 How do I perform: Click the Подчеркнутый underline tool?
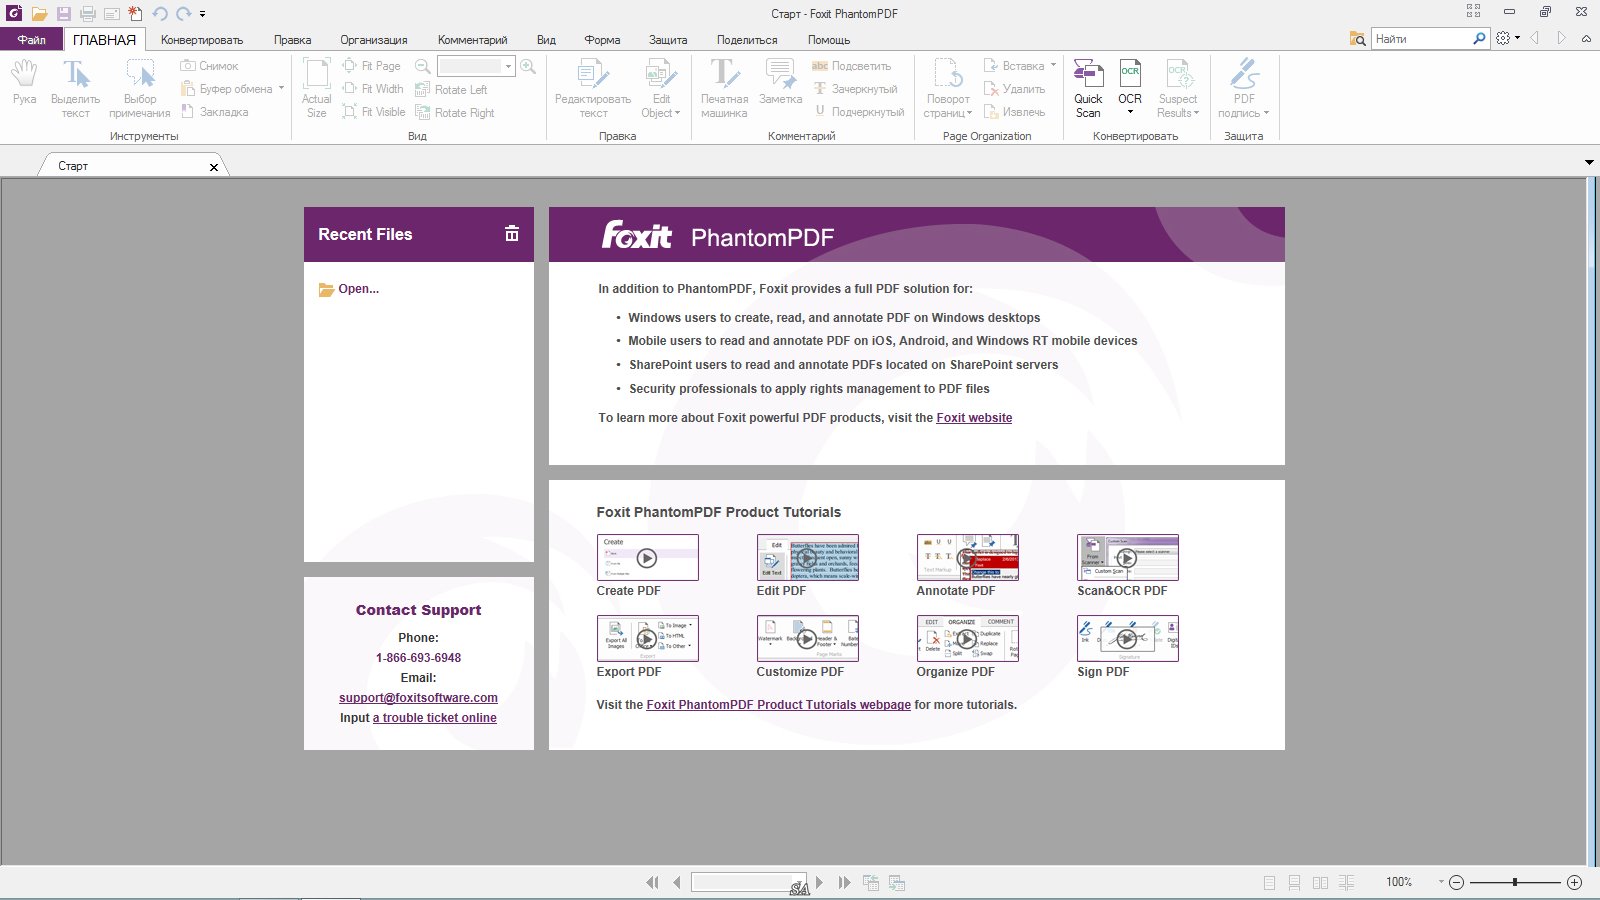pyautogui.click(x=859, y=112)
